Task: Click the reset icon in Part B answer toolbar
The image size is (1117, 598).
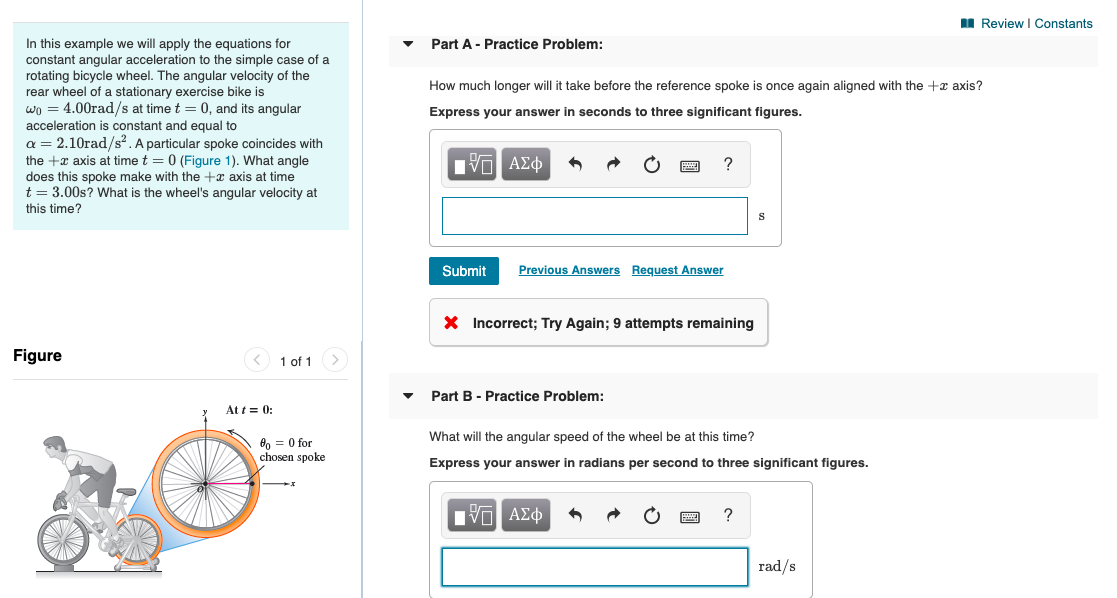Action: click(x=651, y=515)
